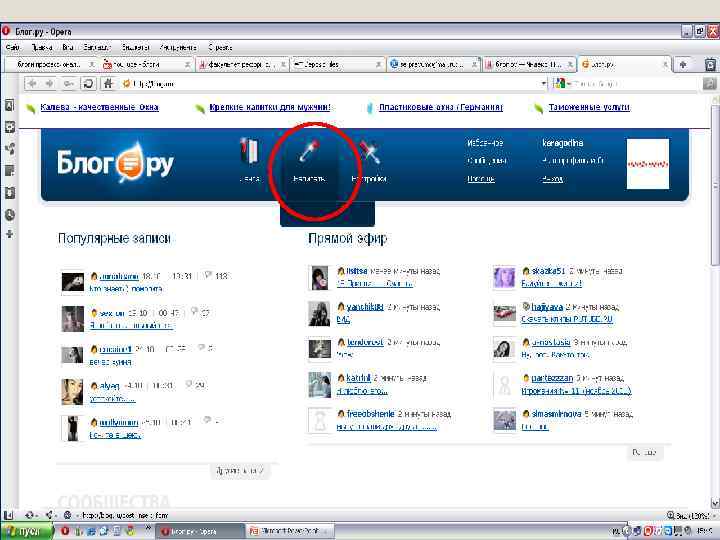Screen dimensions: 720x540
Task: Open new tab with plus button
Action: [x=683, y=65]
